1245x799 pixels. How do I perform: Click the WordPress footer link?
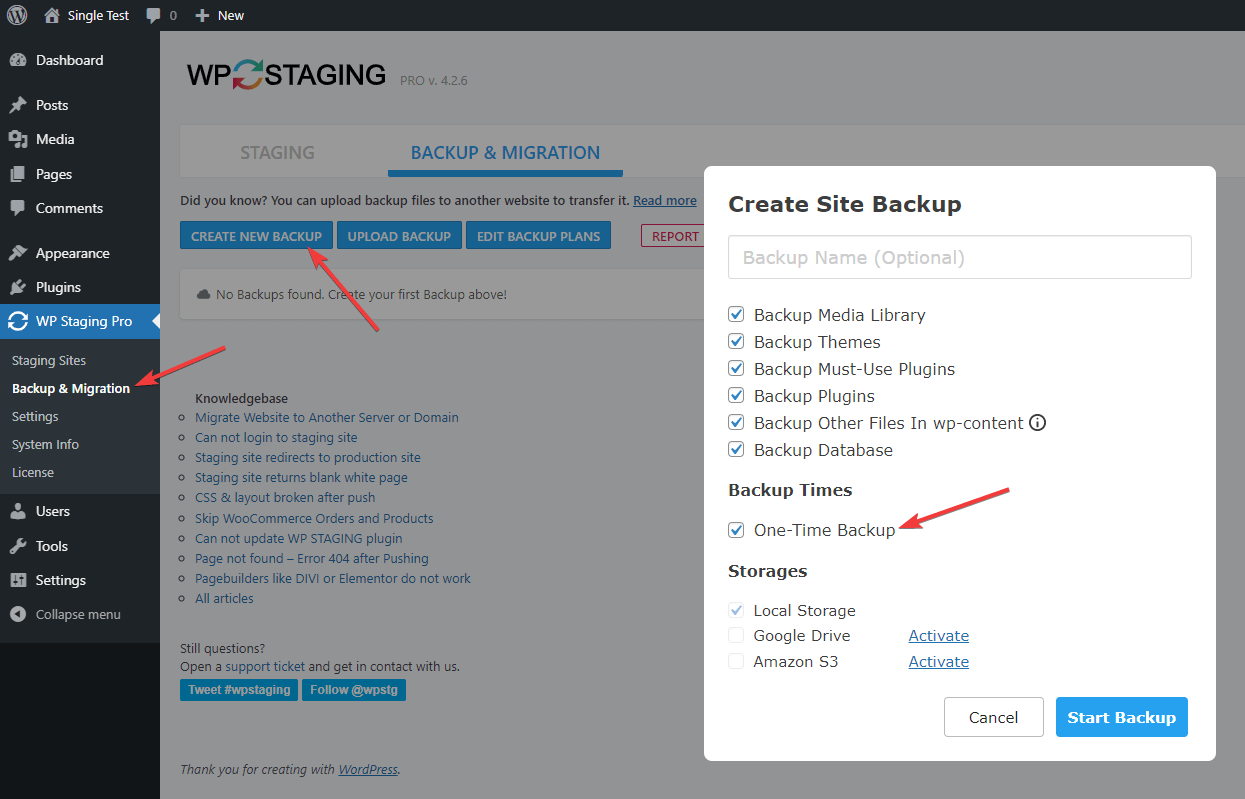coord(368,770)
